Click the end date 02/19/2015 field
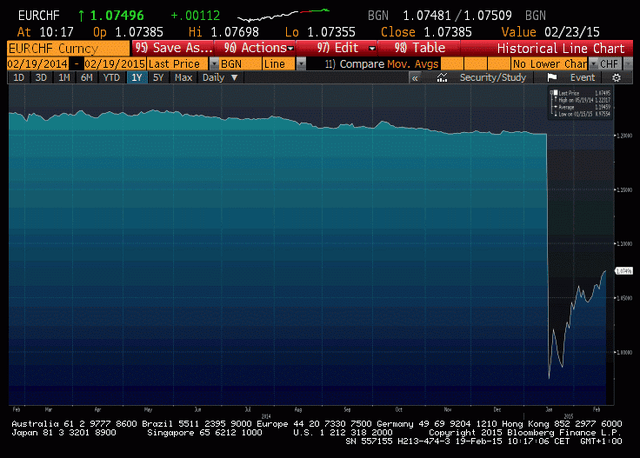Viewport: 640px width, 458px height. pyautogui.click(x=115, y=64)
